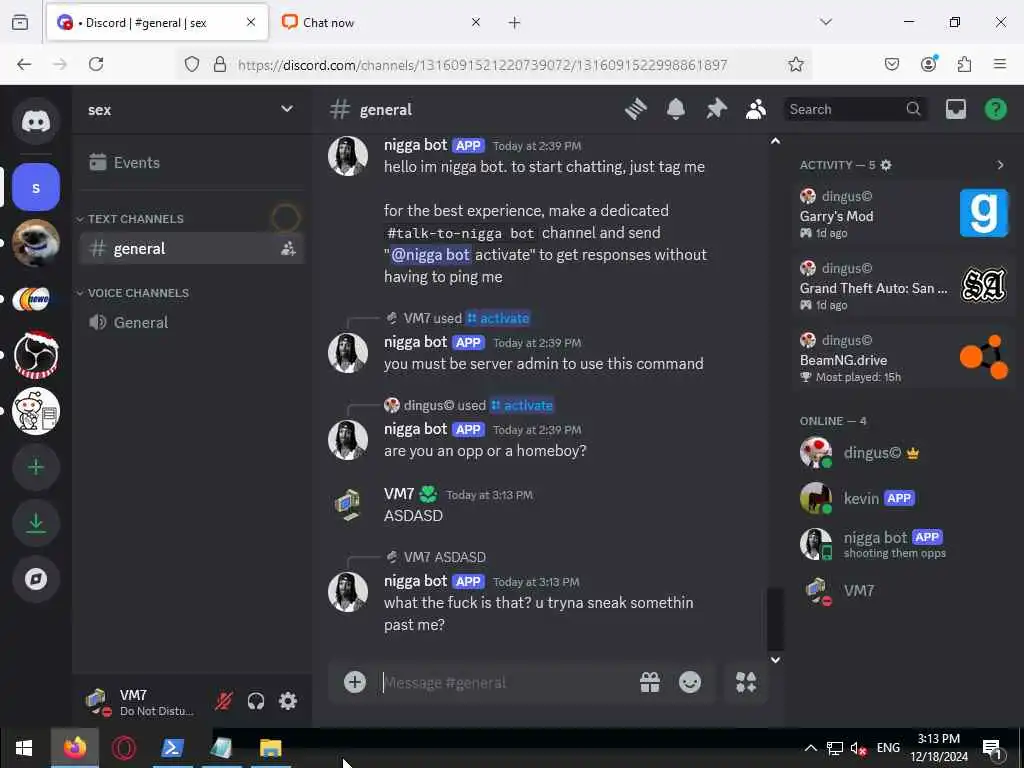Open the BeamNG.drive activity card
The width and height of the screenshot is (1024, 768).
pyautogui.click(x=904, y=358)
